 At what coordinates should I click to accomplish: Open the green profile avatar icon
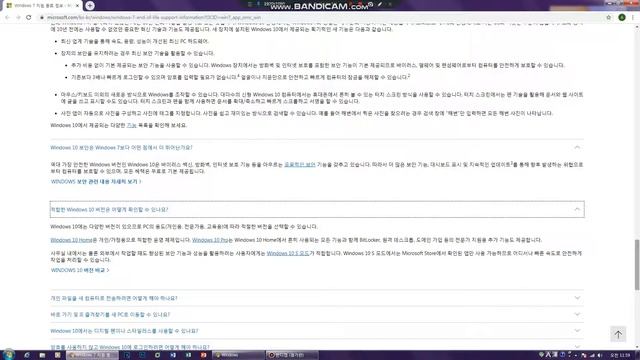tap(622, 18)
